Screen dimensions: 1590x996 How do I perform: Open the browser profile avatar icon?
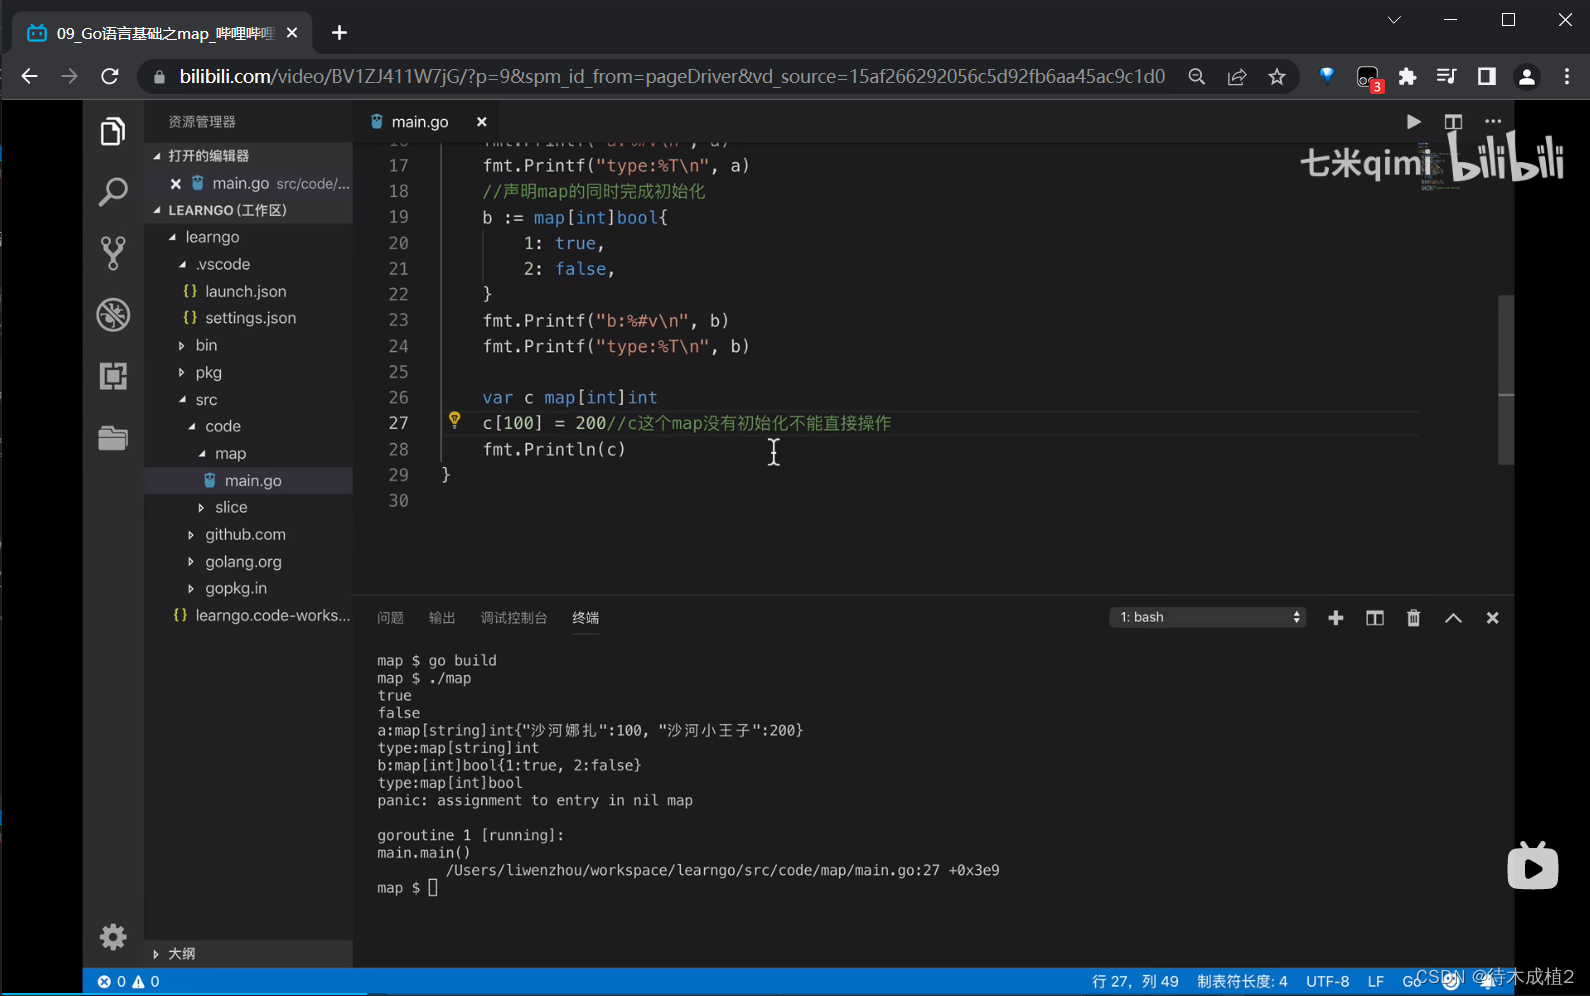pyautogui.click(x=1526, y=77)
